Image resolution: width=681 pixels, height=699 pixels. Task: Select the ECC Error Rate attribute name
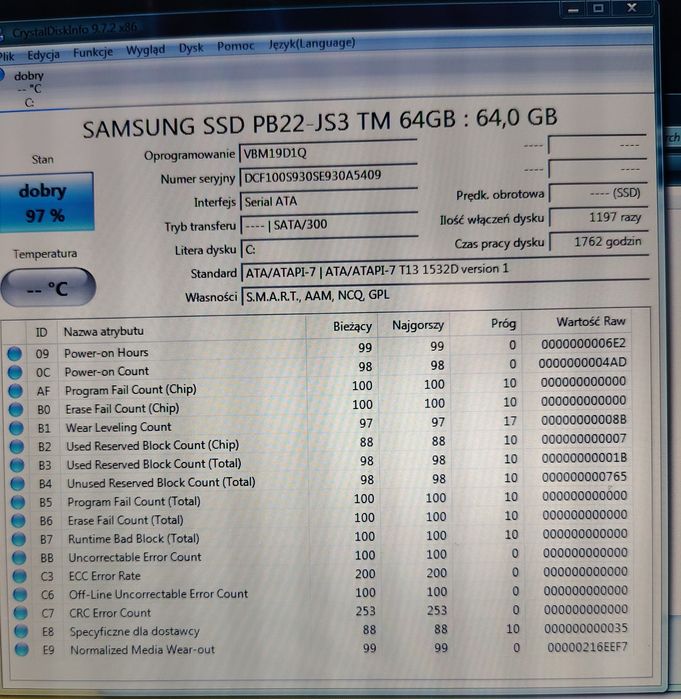click(105, 576)
